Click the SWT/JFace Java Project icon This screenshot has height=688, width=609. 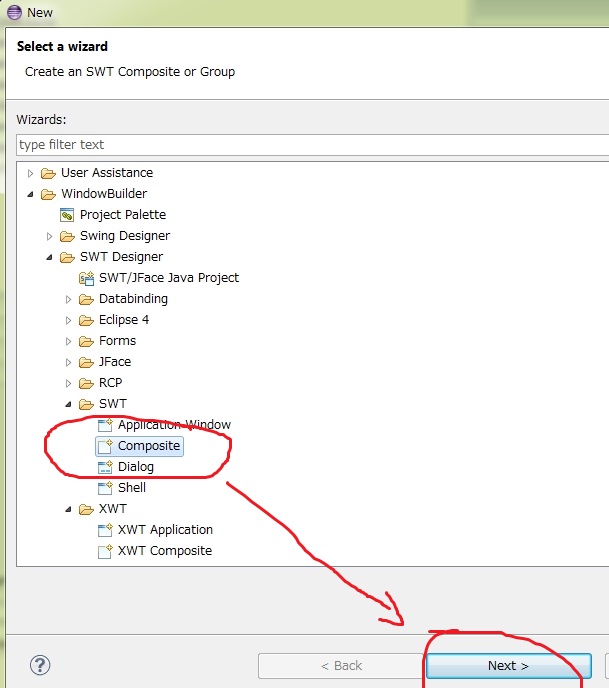point(86,278)
